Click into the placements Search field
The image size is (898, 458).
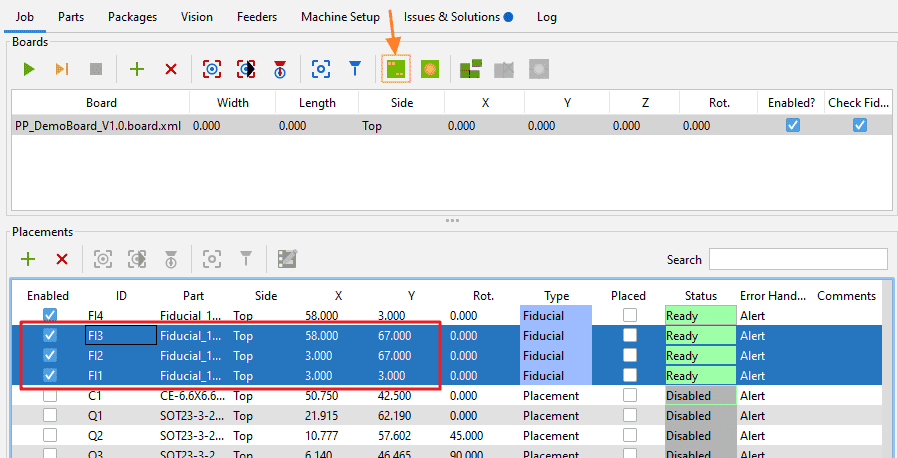click(797, 259)
